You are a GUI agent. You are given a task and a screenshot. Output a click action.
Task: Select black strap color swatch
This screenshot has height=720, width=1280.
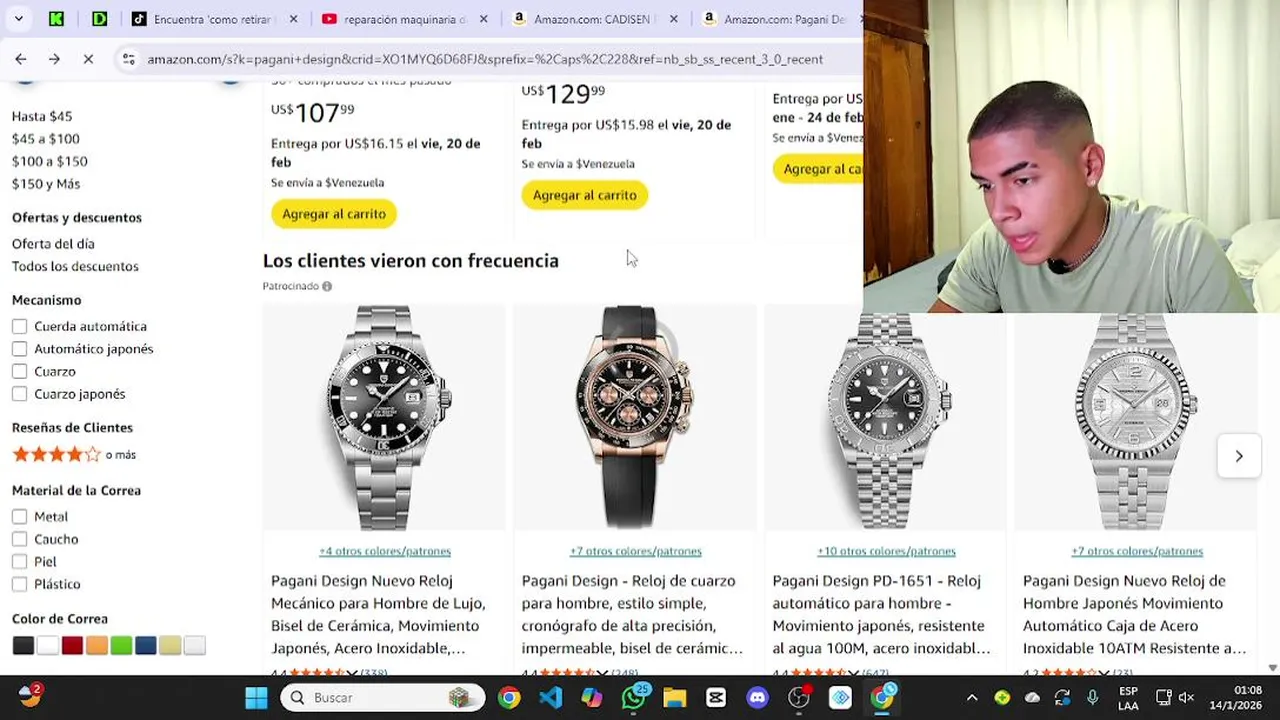[x=23, y=646]
